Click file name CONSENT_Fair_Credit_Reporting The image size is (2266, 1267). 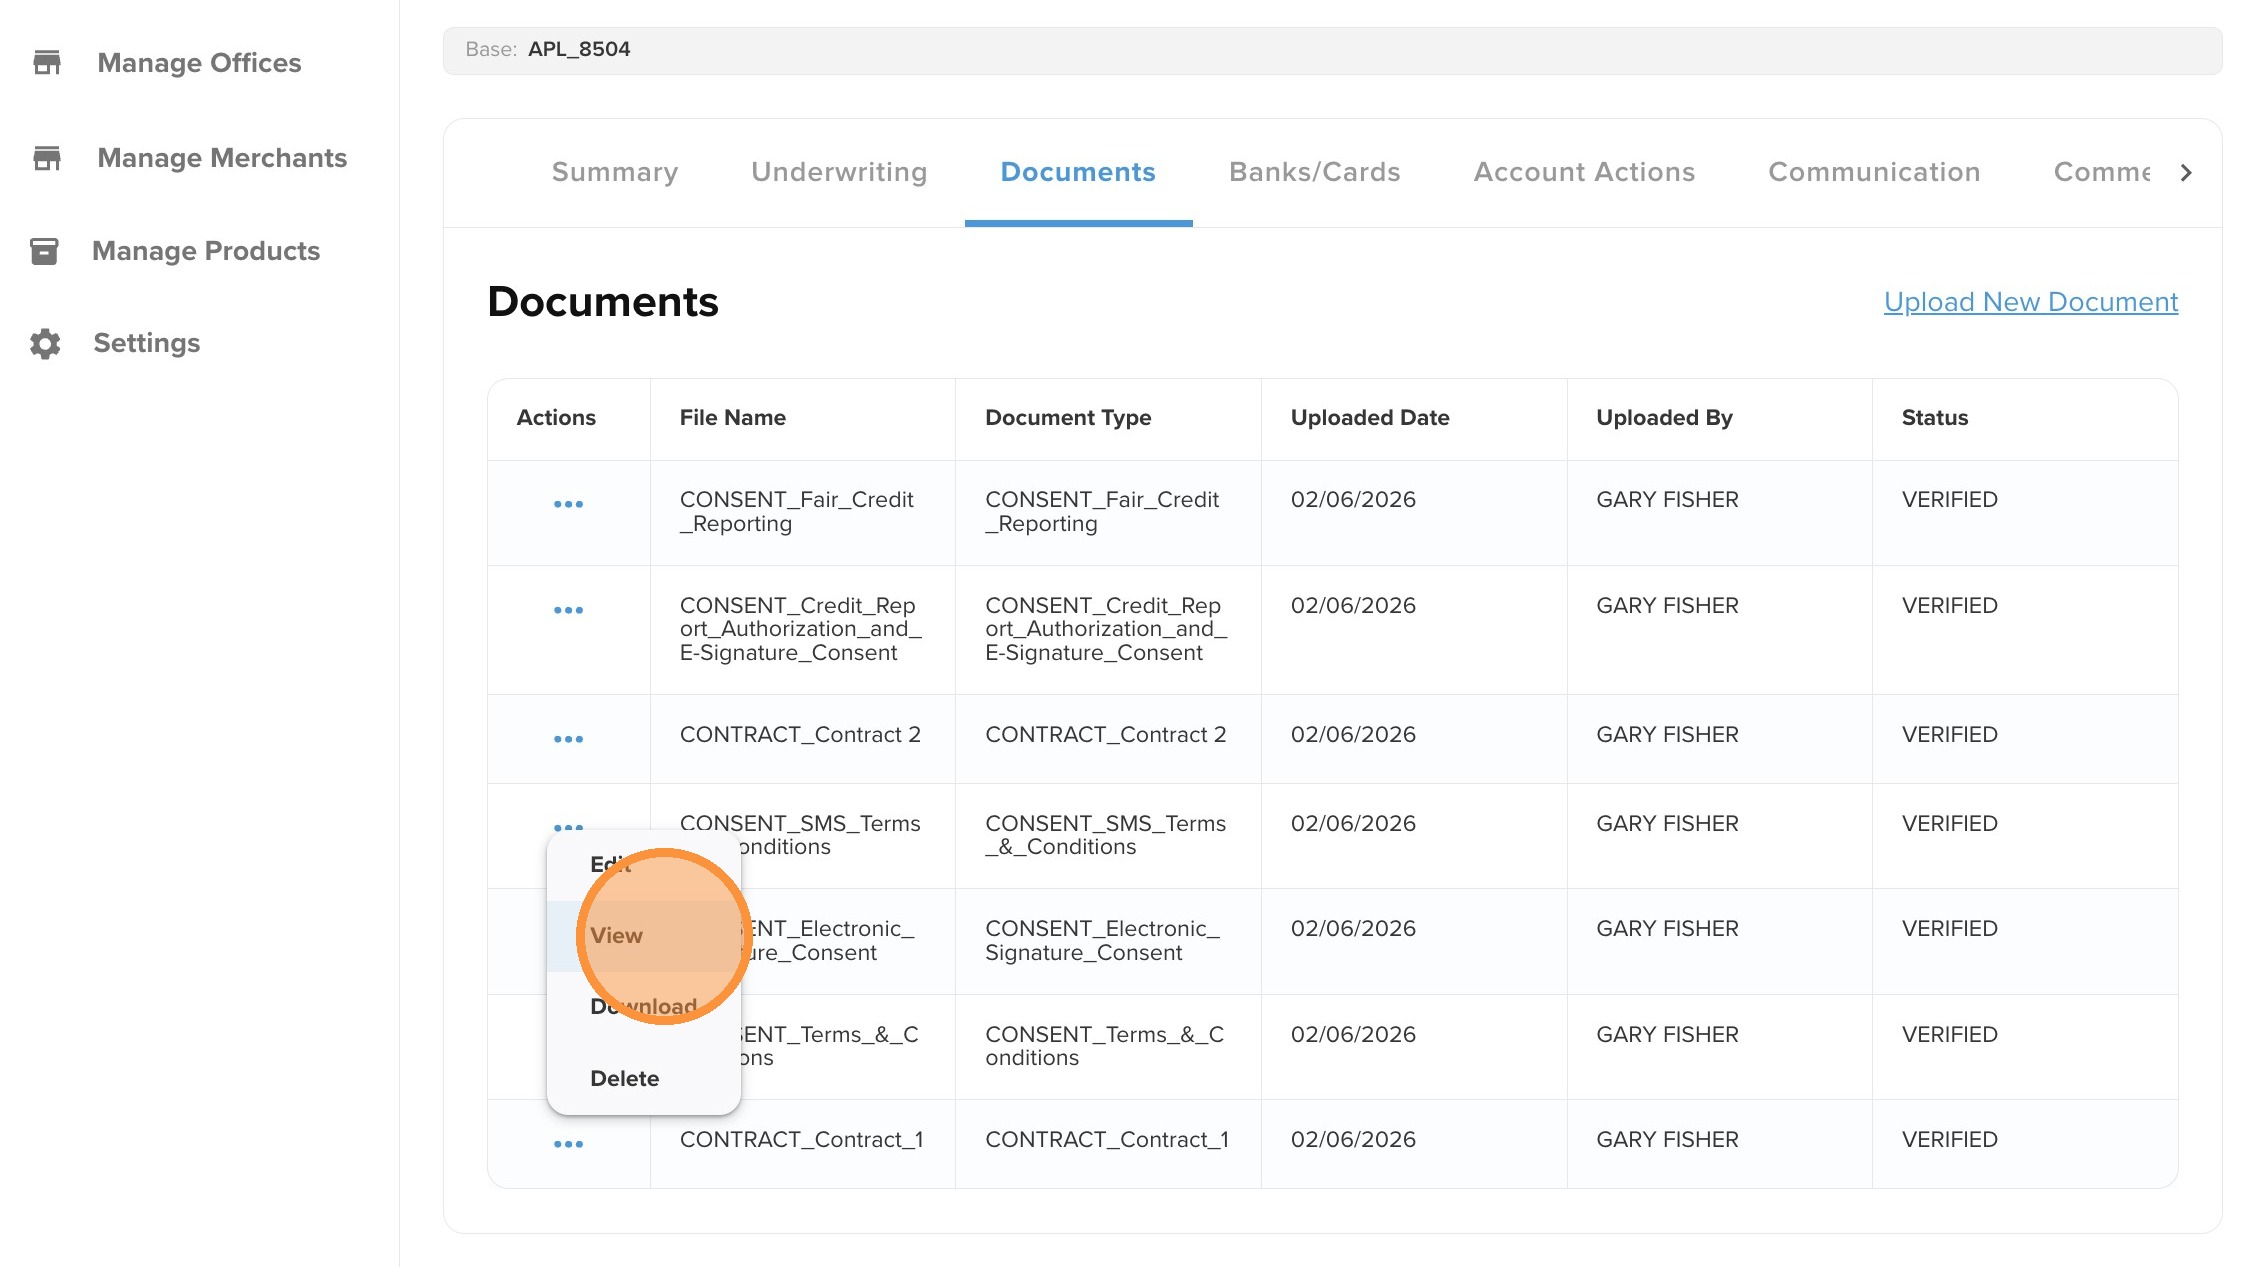[797, 512]
